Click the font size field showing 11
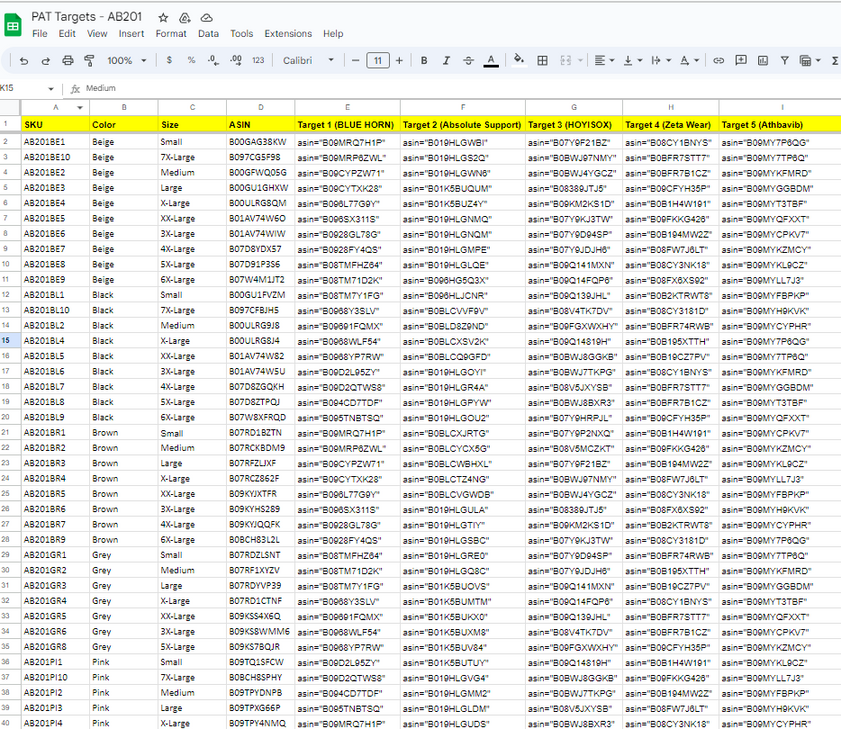 tap(378, 61)
